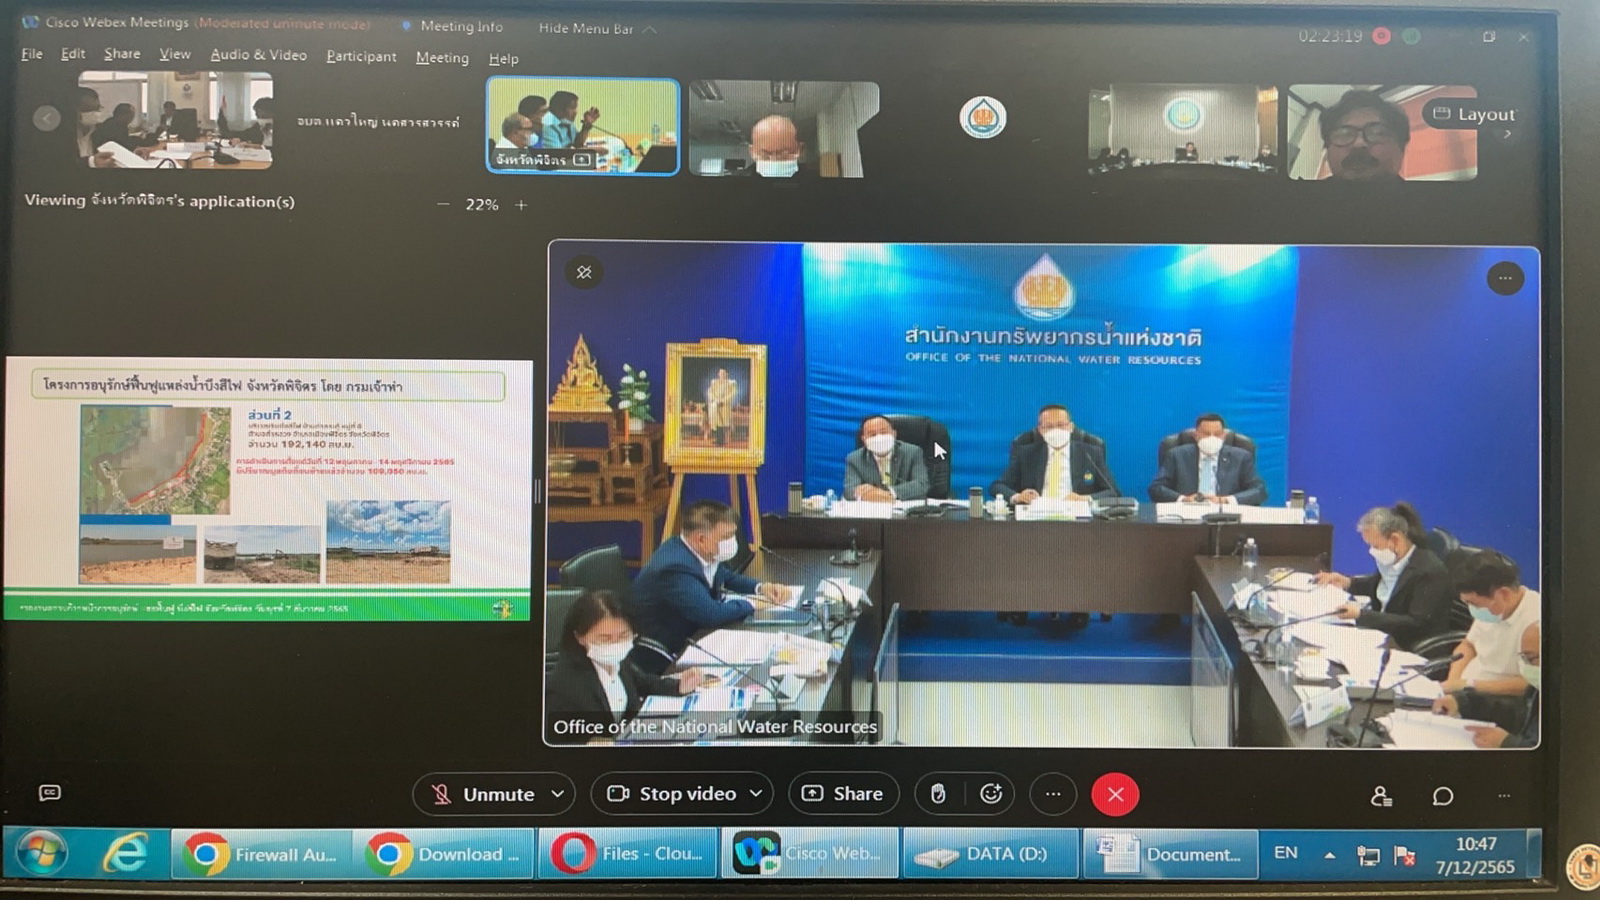Click the Share button
1600x900 pixels.
843,794
